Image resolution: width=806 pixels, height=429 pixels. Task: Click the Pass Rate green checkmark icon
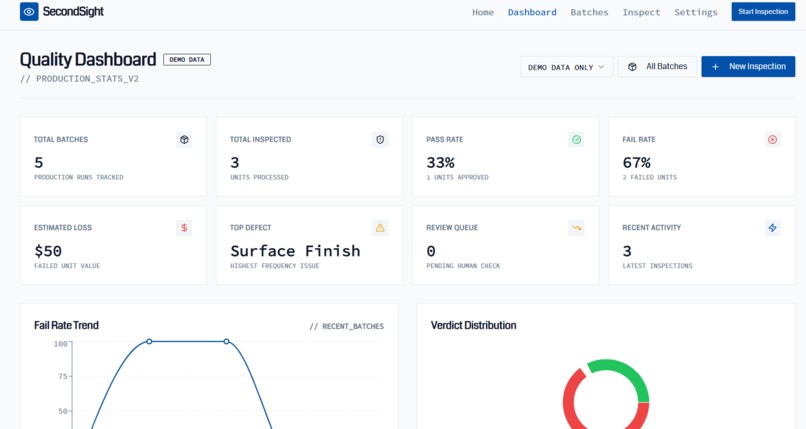tap(576, 139)
